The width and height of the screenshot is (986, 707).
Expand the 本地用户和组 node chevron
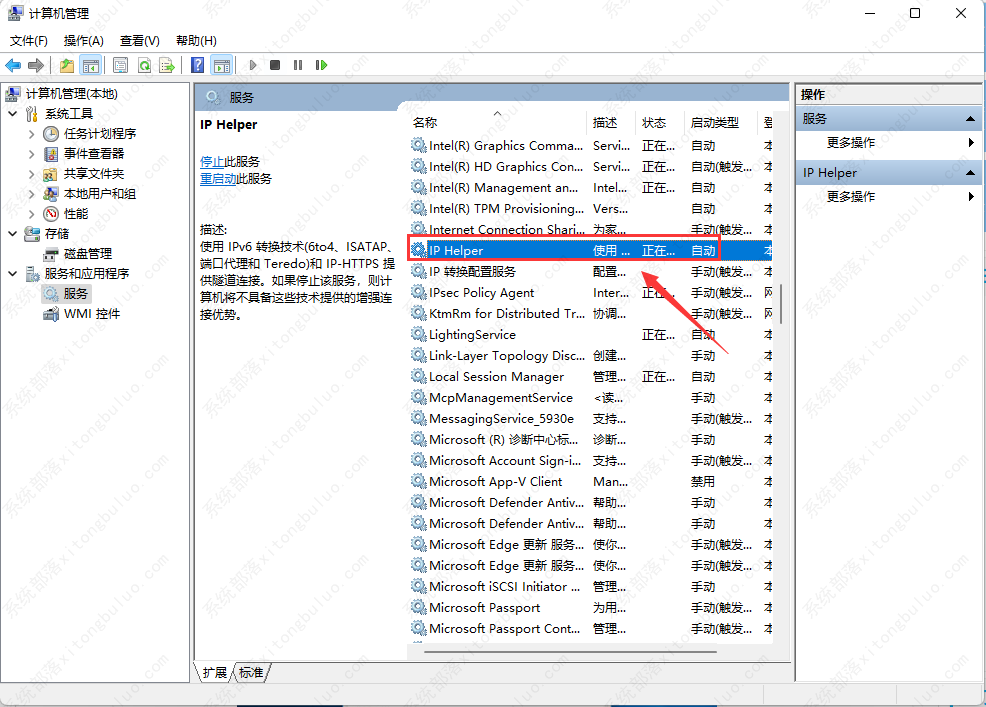tap(31, 194)
